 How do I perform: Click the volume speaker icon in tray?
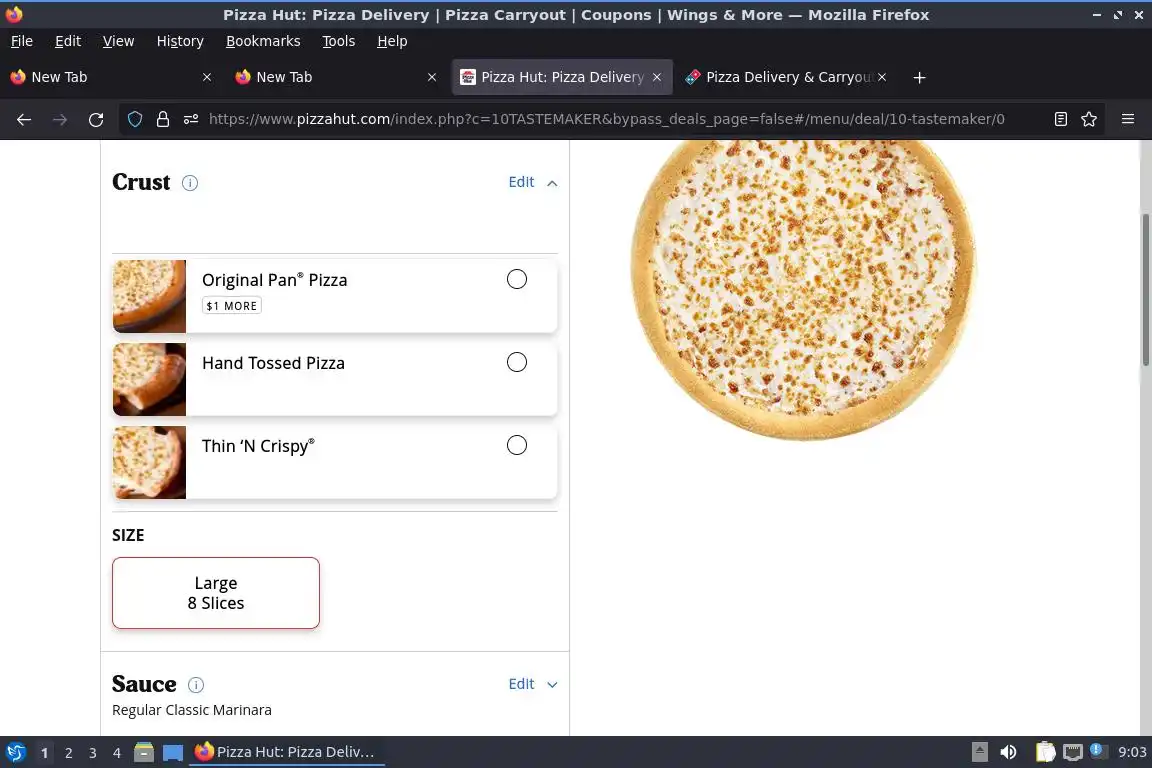click(1009, 752)
